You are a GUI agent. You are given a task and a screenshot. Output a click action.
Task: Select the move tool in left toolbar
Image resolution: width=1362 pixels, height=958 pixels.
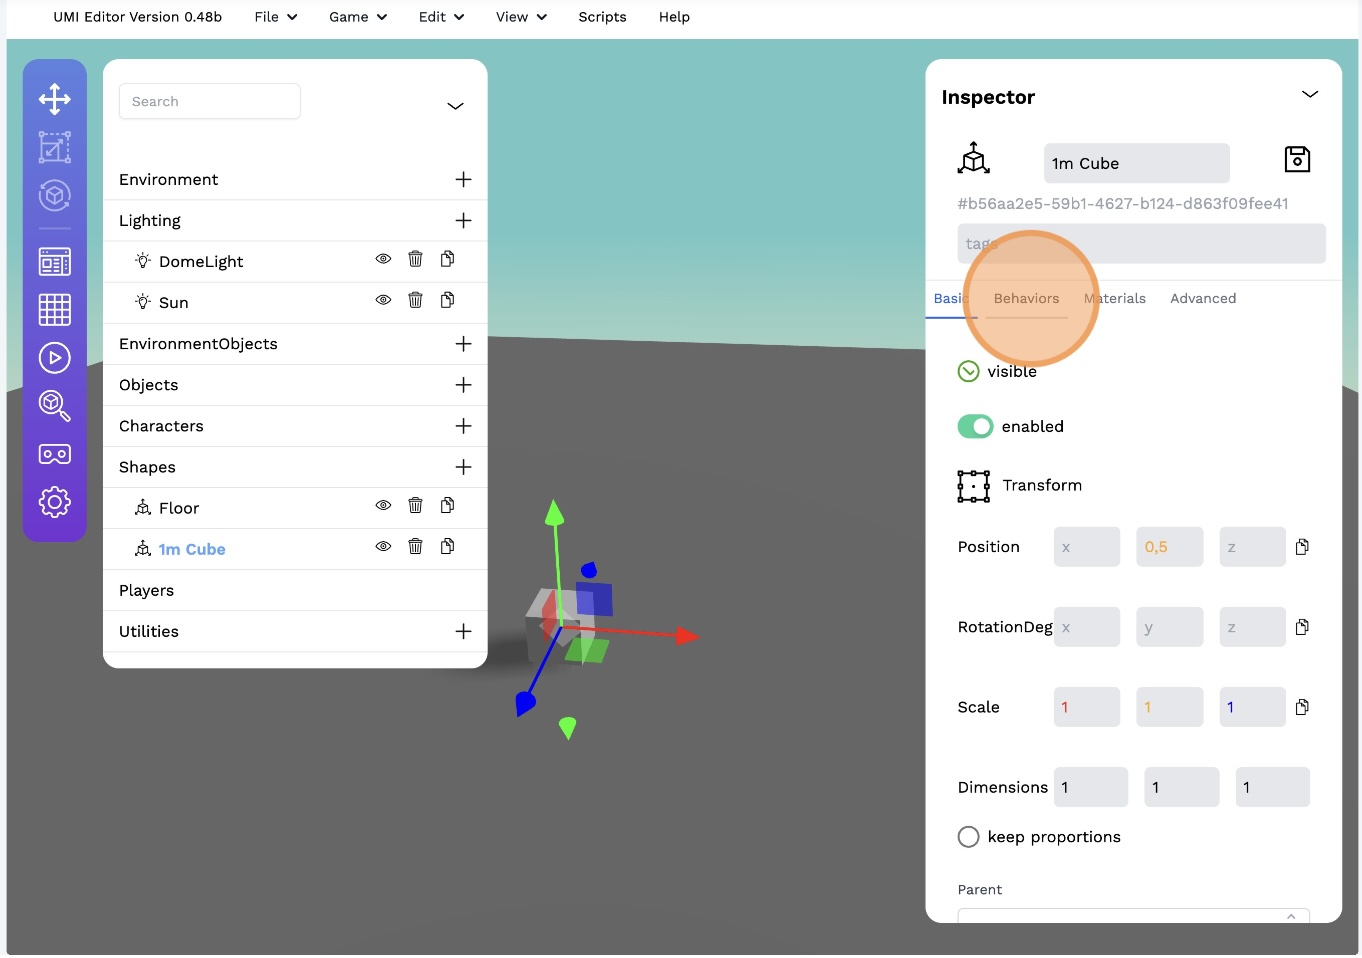tap(54, 98)
